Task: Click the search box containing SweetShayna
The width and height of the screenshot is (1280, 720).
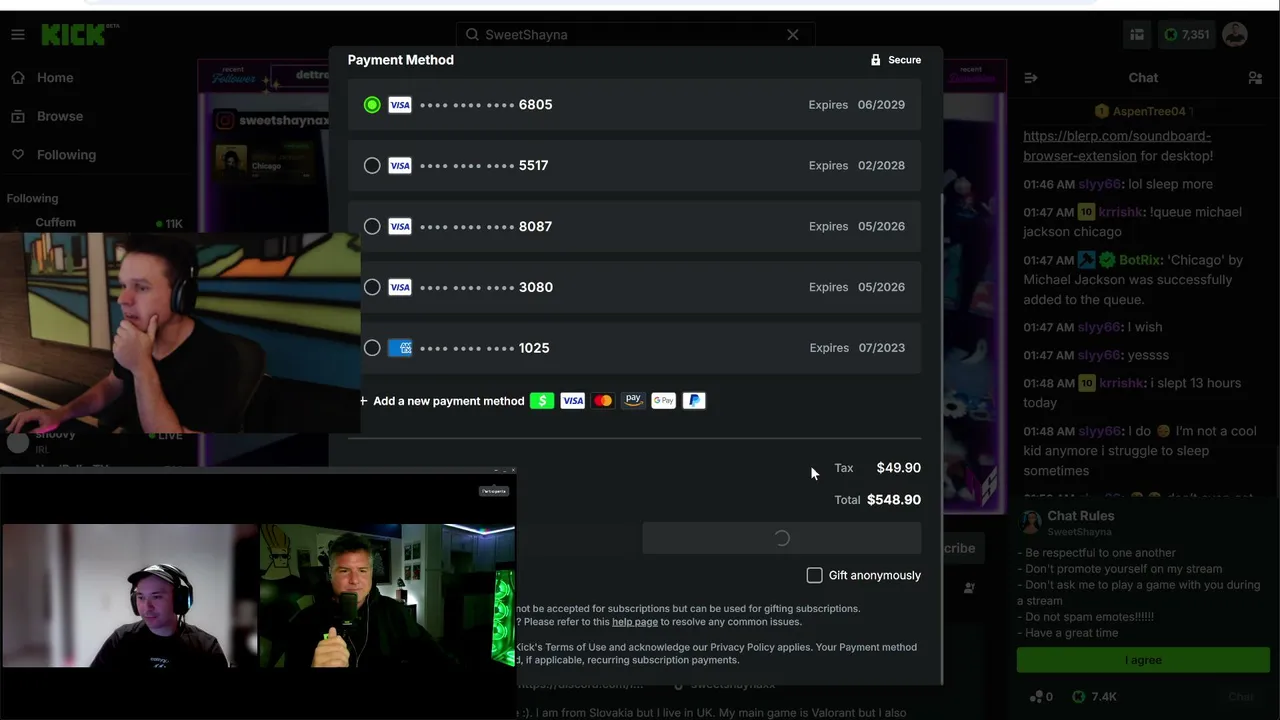Action: point(635,35)
